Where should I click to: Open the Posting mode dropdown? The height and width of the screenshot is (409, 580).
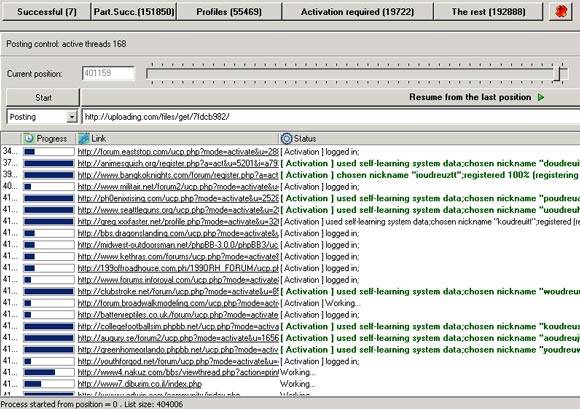[72, 117]
